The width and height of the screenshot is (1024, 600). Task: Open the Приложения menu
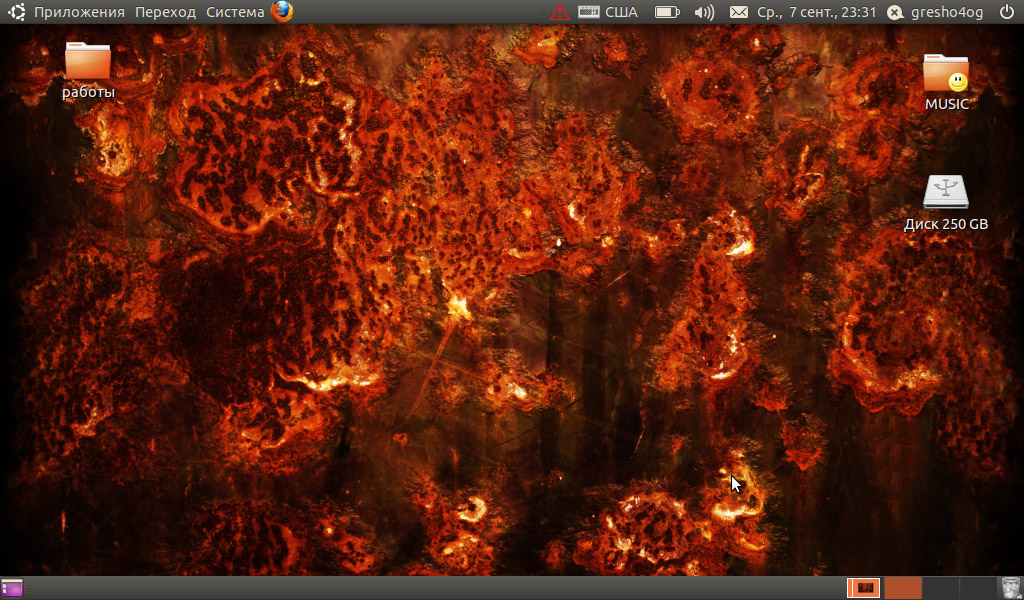tap(79, 12)
